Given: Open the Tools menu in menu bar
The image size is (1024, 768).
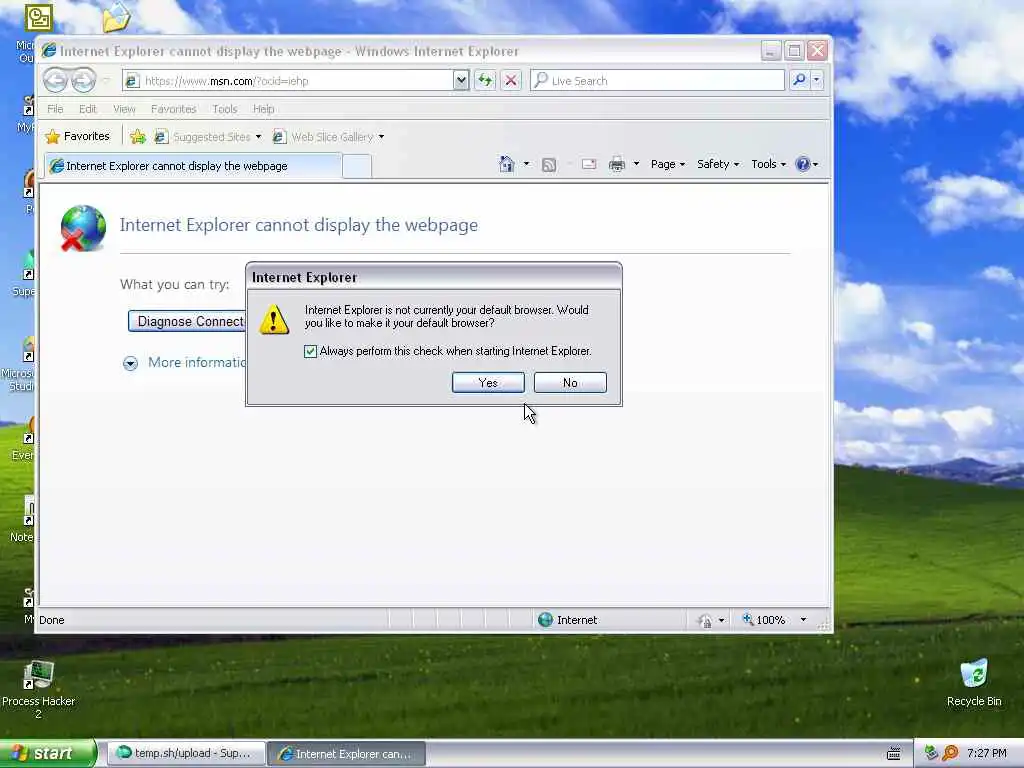Looking at the screenshot, I should (225, 109).
